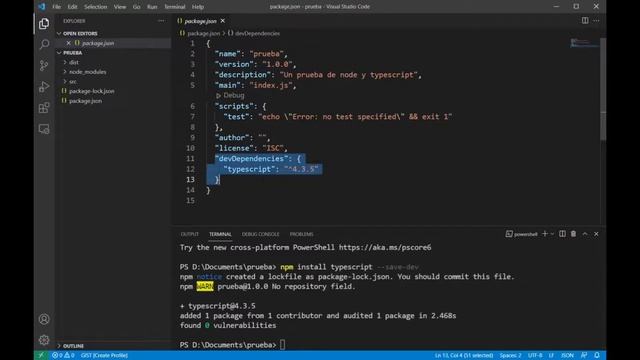The height and width of the screenshot is (360, 640).
Task: Change indentation via Spaces: 2
Action: pyautogui.click(x=510, y=355)
